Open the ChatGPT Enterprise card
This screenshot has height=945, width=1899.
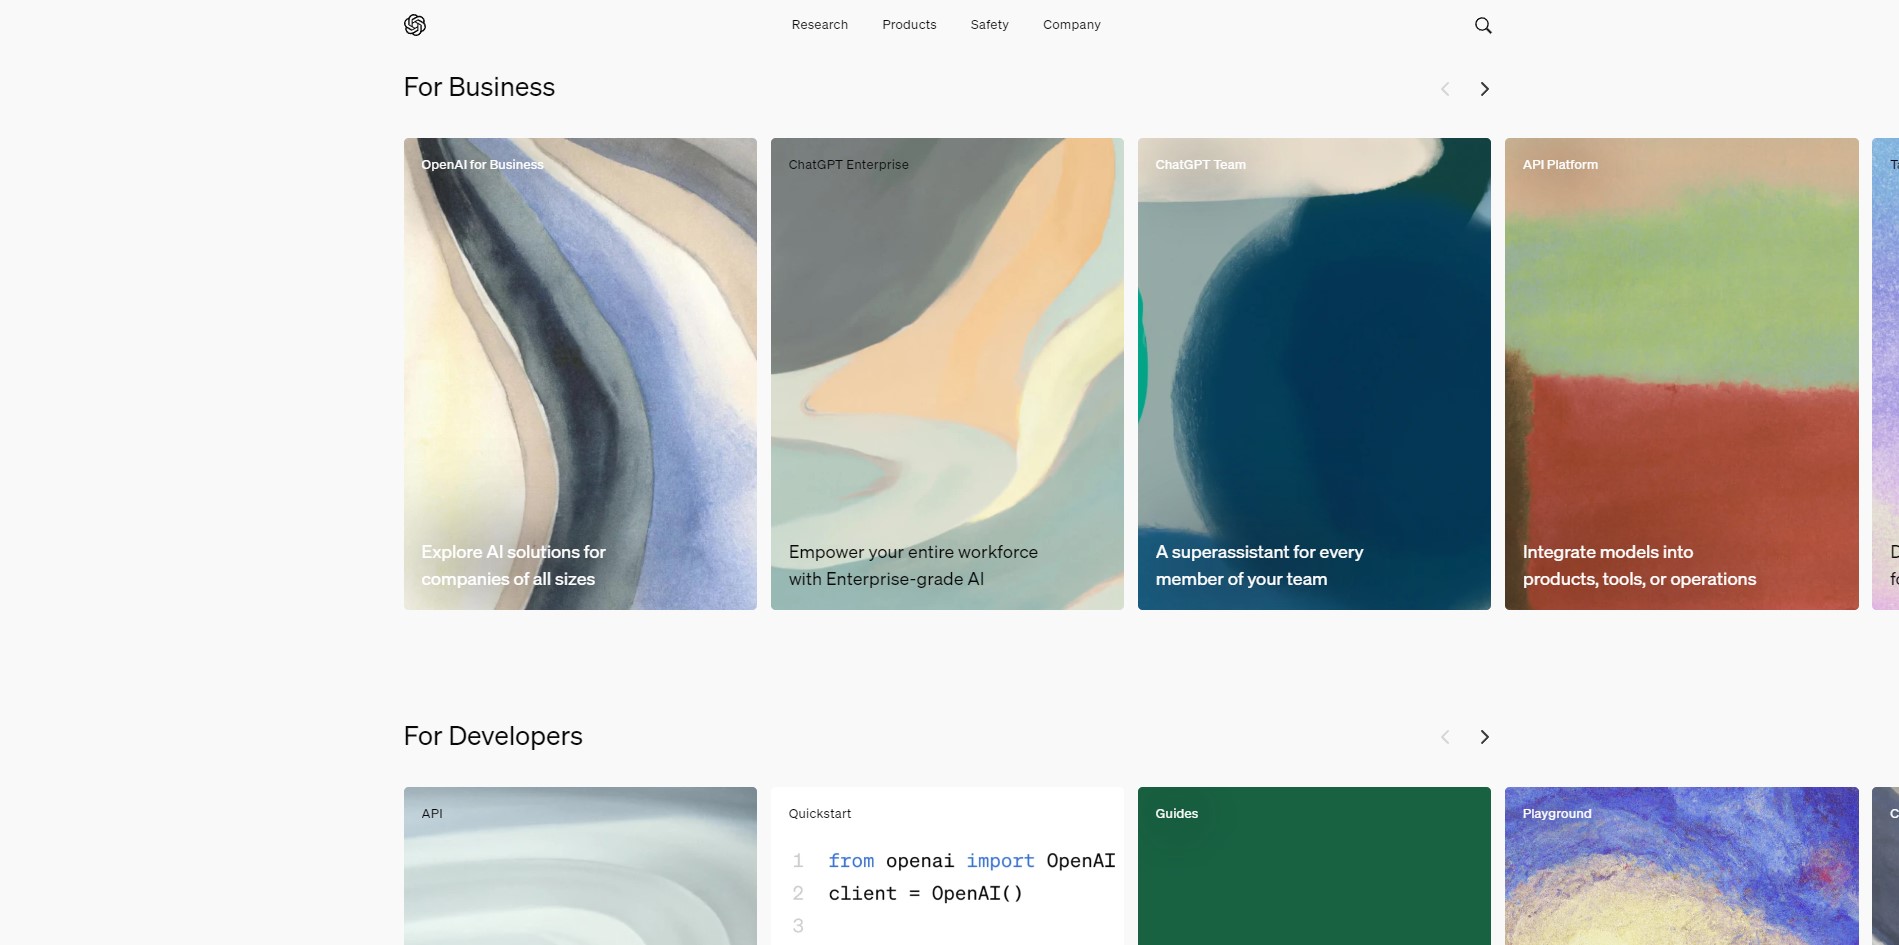click(947, 374)
